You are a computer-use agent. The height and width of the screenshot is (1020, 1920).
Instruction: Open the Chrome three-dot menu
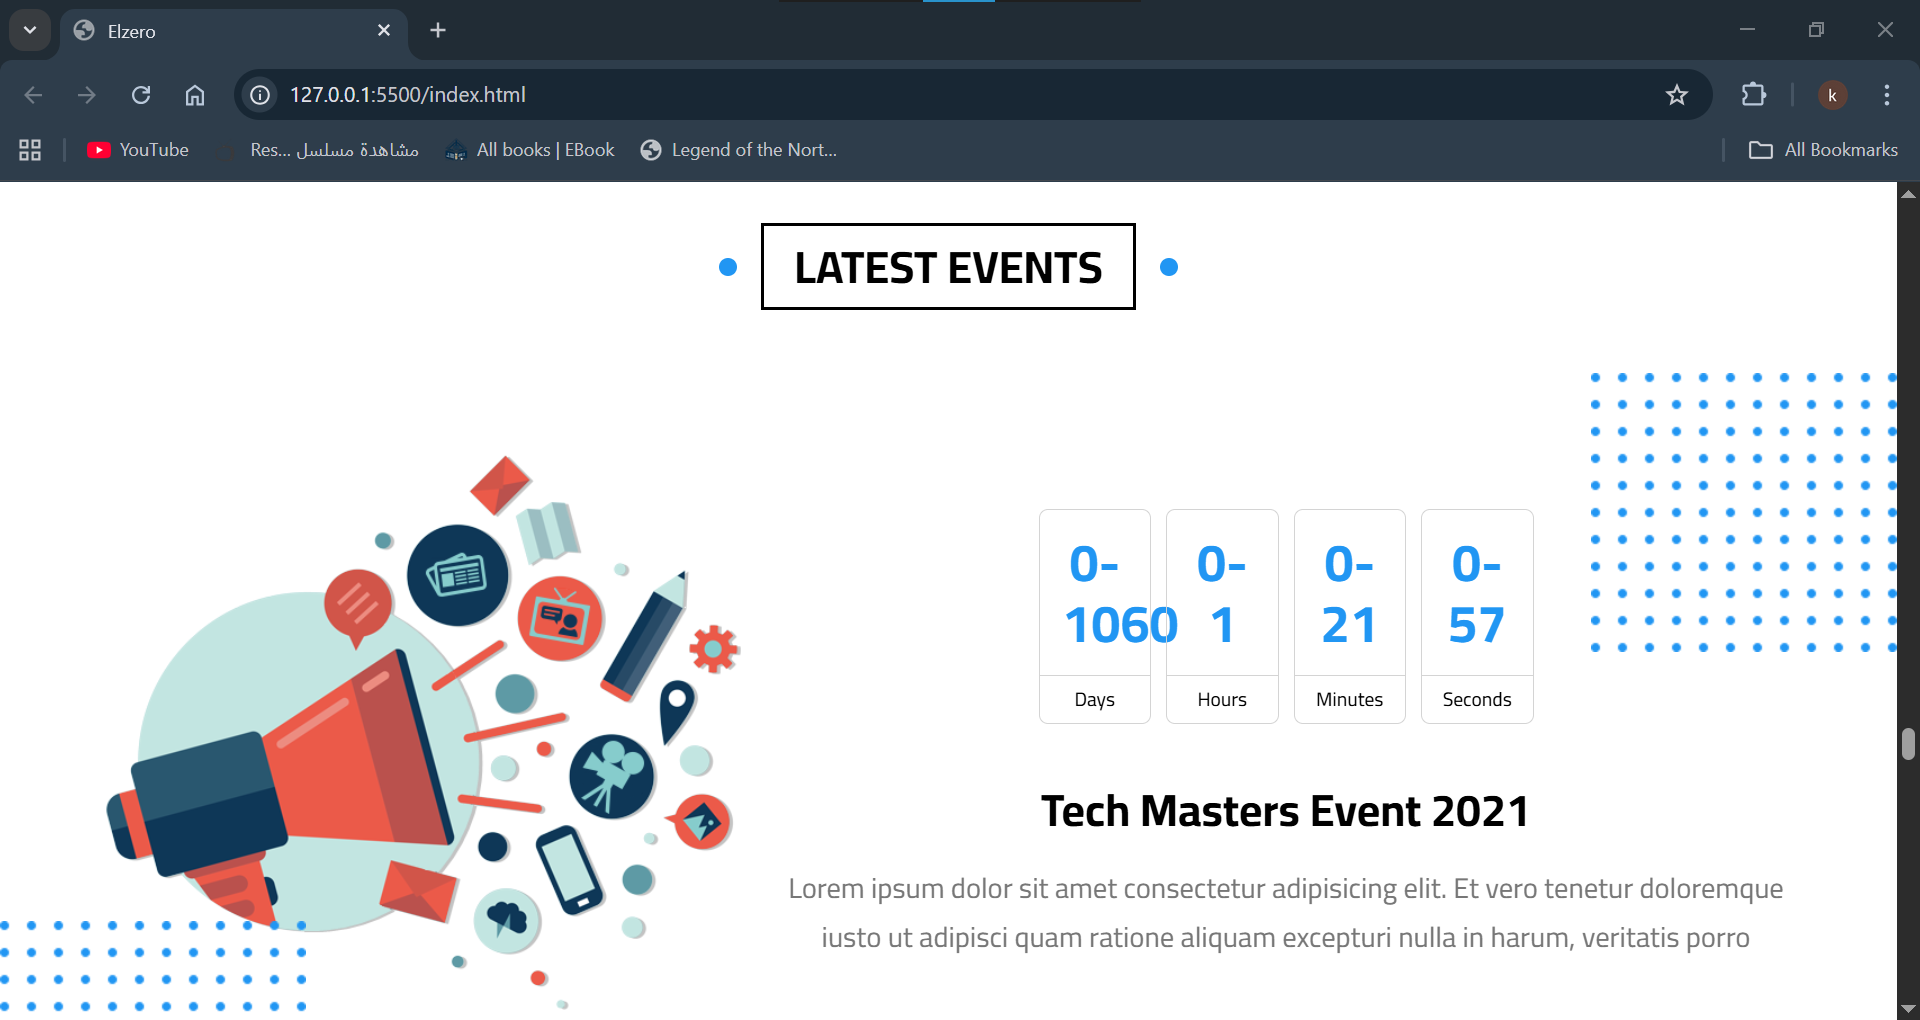pos(1886,95)
